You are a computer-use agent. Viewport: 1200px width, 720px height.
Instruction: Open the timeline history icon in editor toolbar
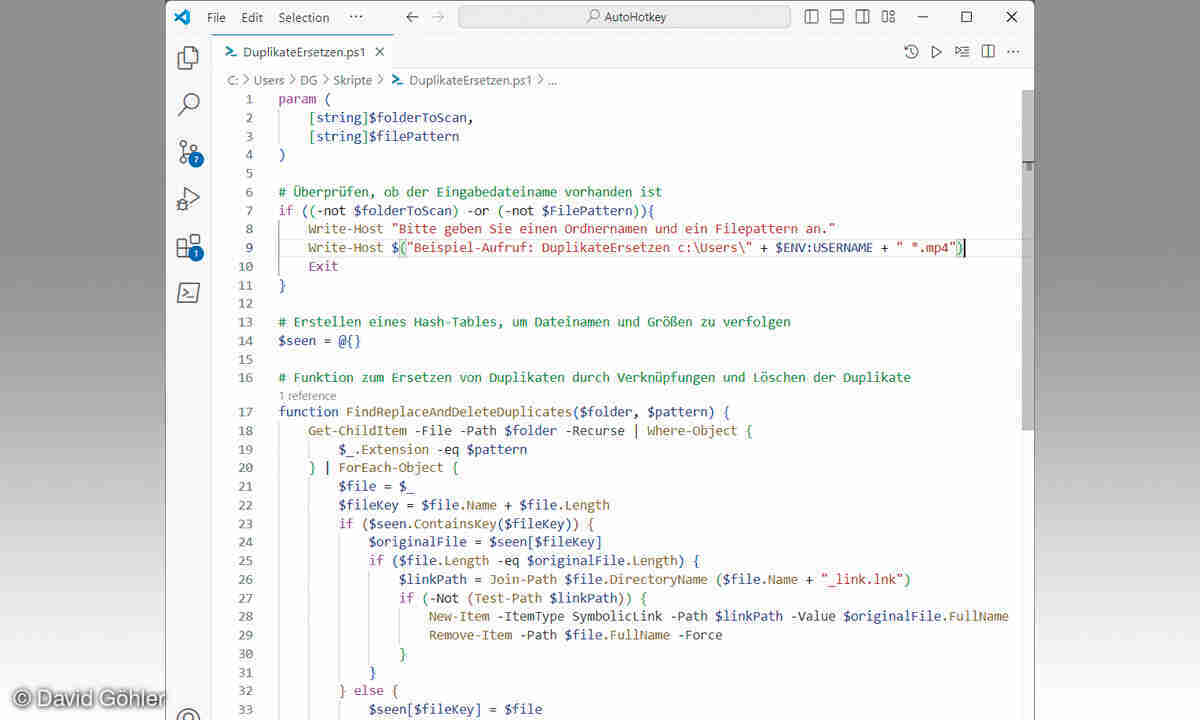(911, 52)
